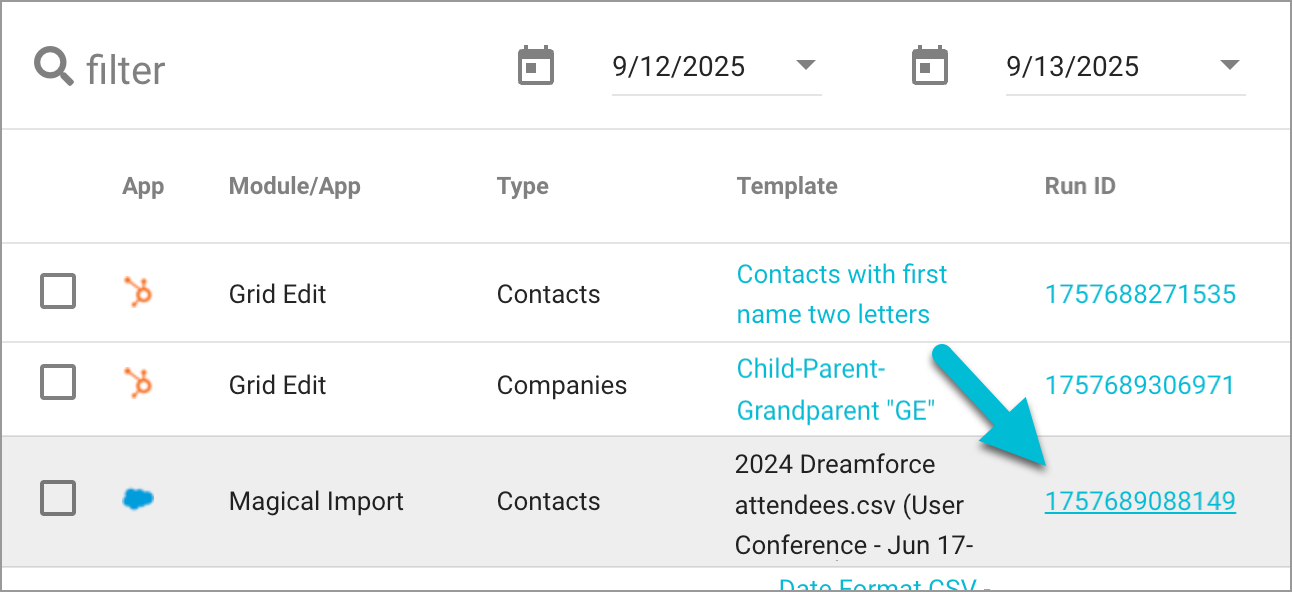Click the HubSpot icon on the Contacts Grid Edit row
Viewport: 1292px width, 592px height.
(x=139, y=292)
